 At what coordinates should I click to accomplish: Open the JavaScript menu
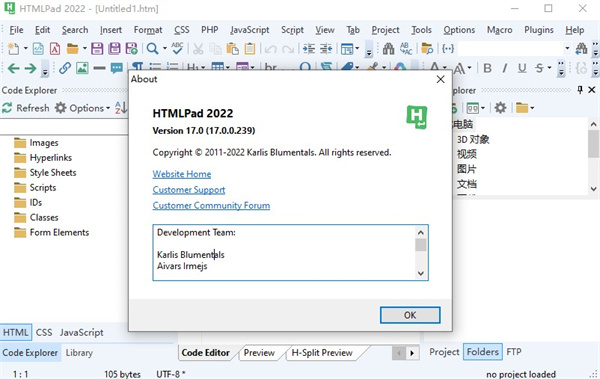pyautogui.click(x=249, y=30)
